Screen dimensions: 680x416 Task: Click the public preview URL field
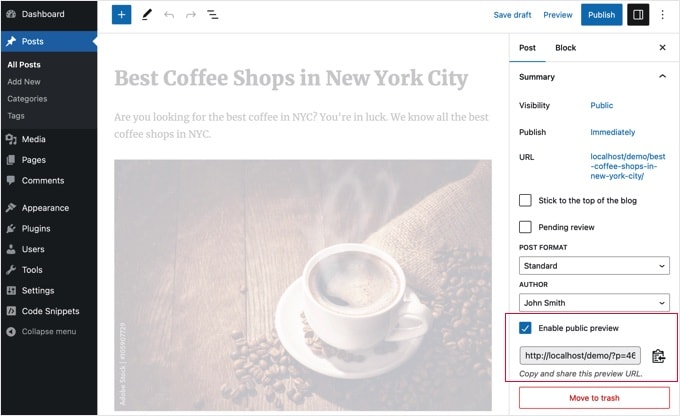click(x=580, y=356)
